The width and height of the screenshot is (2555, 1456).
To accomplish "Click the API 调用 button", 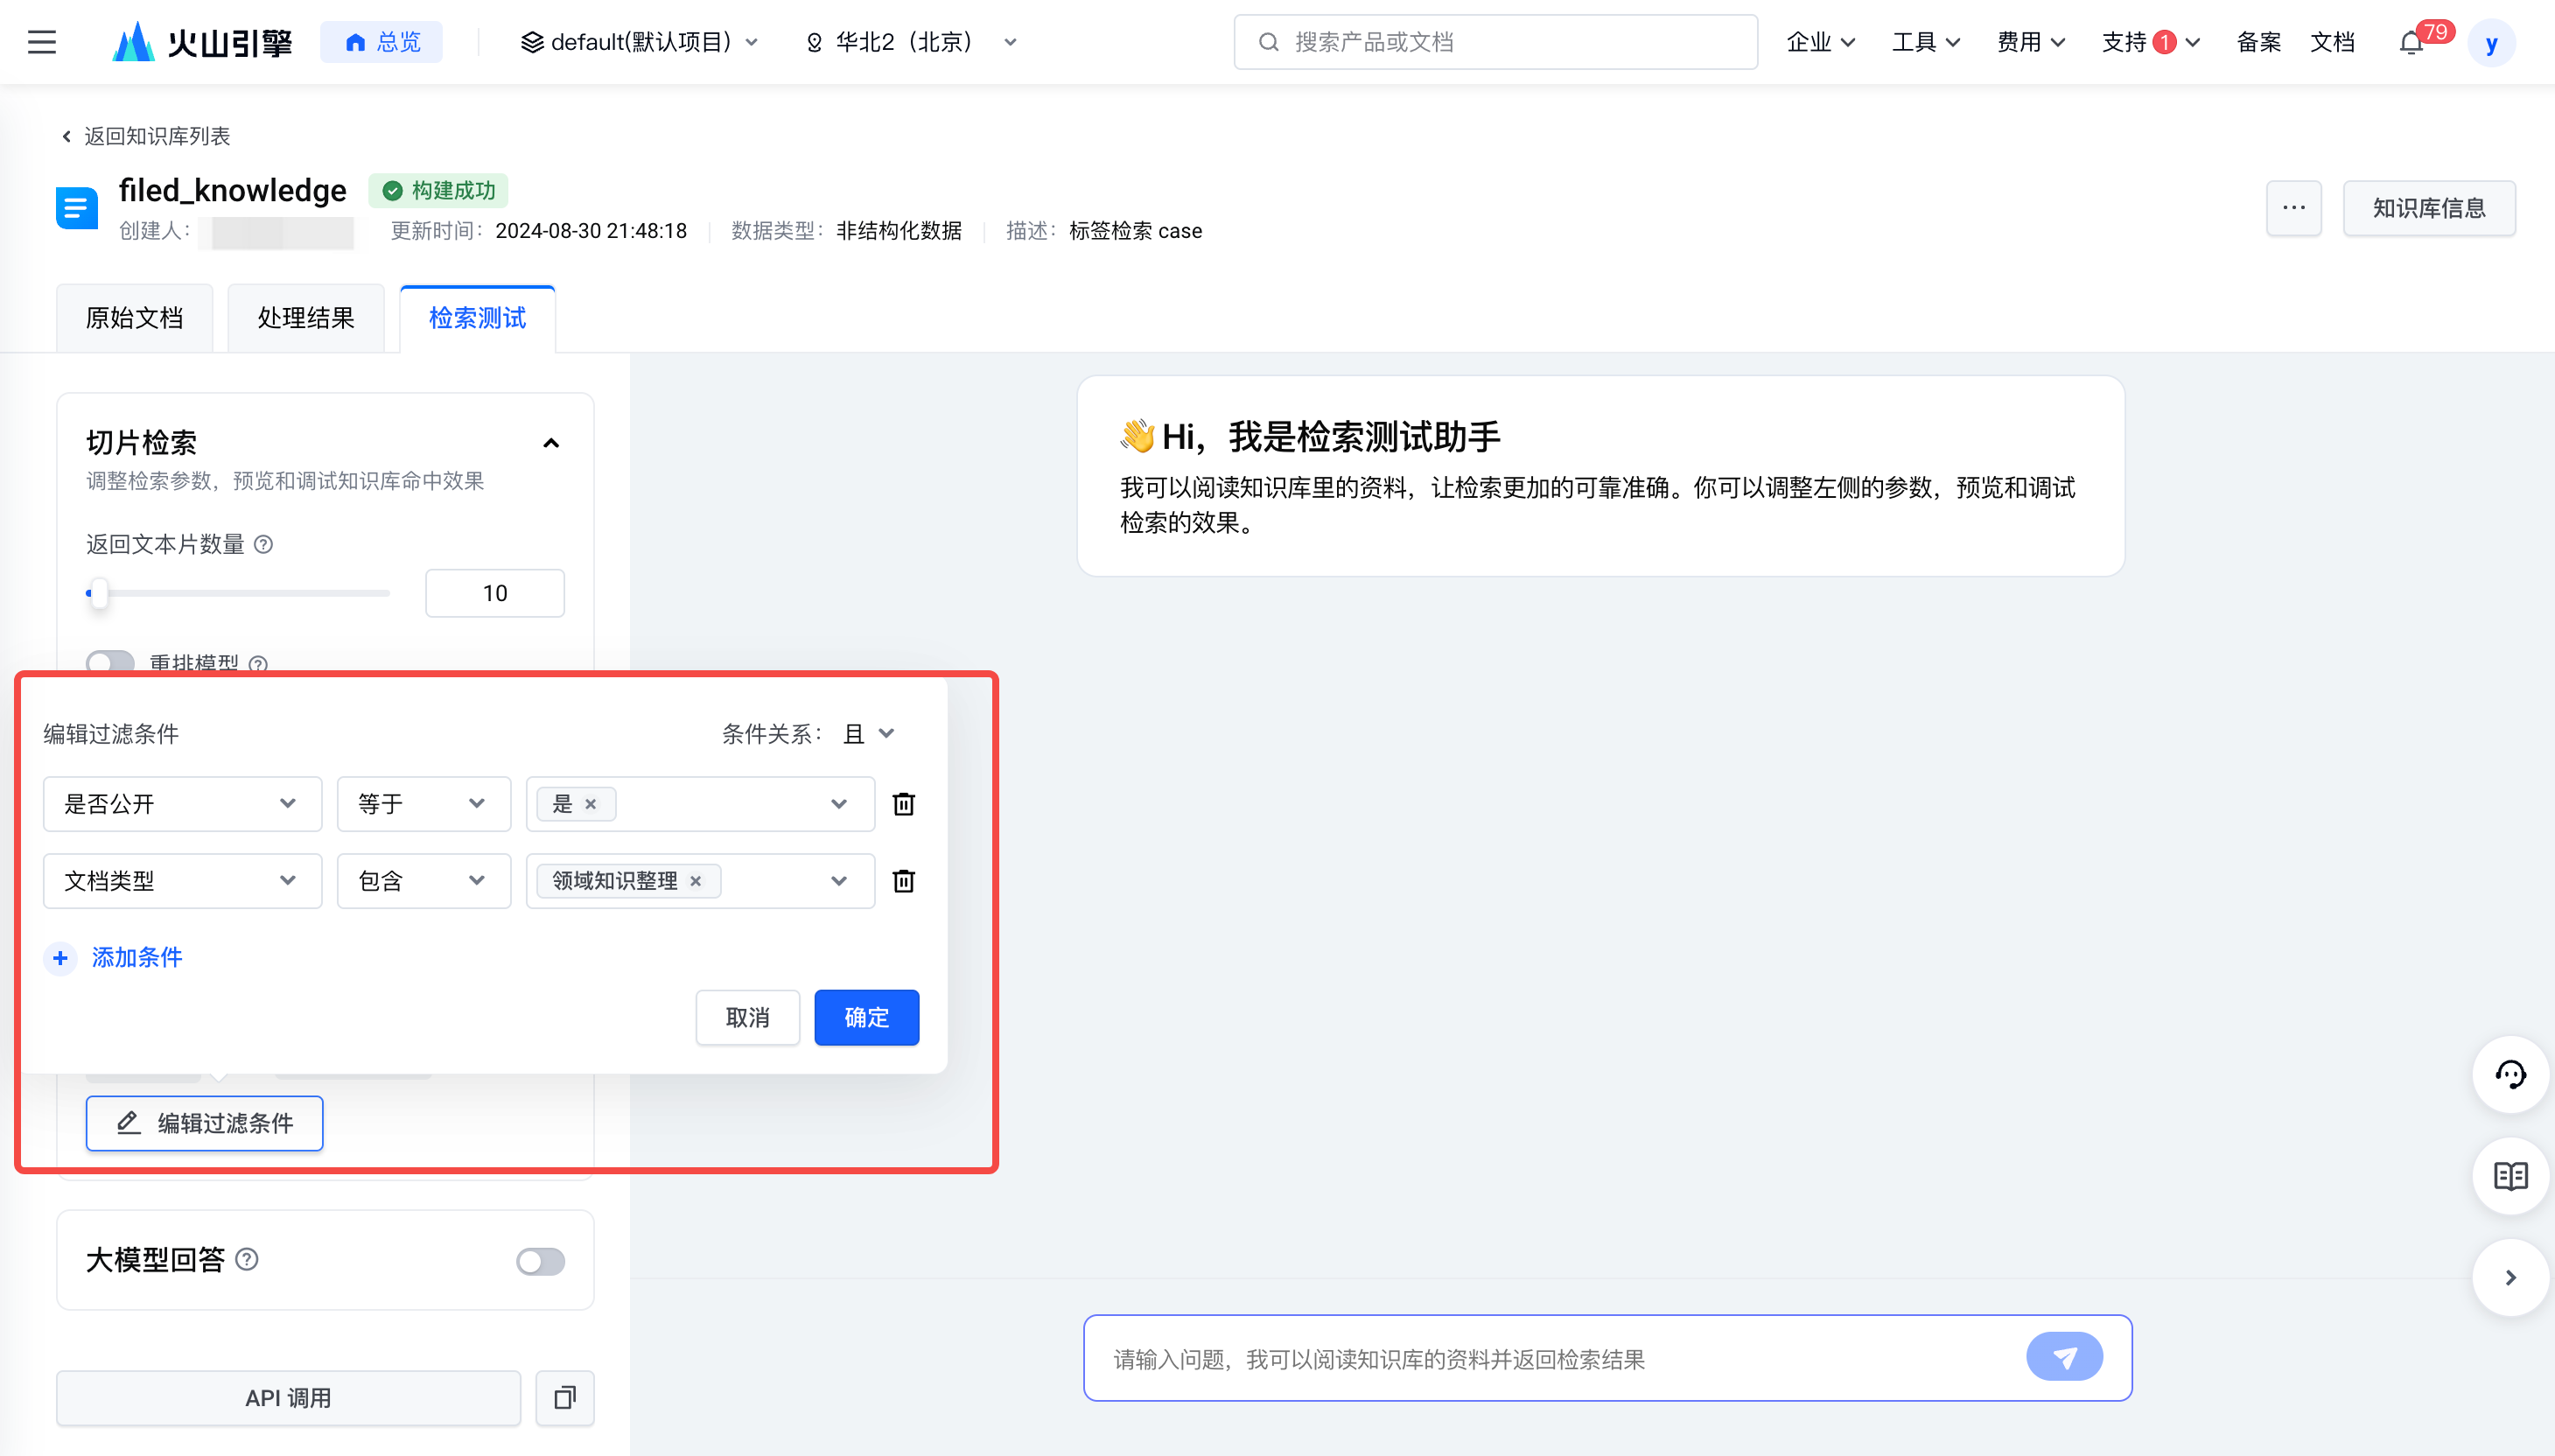I will pyautogui.click(x=288, y=1397).
